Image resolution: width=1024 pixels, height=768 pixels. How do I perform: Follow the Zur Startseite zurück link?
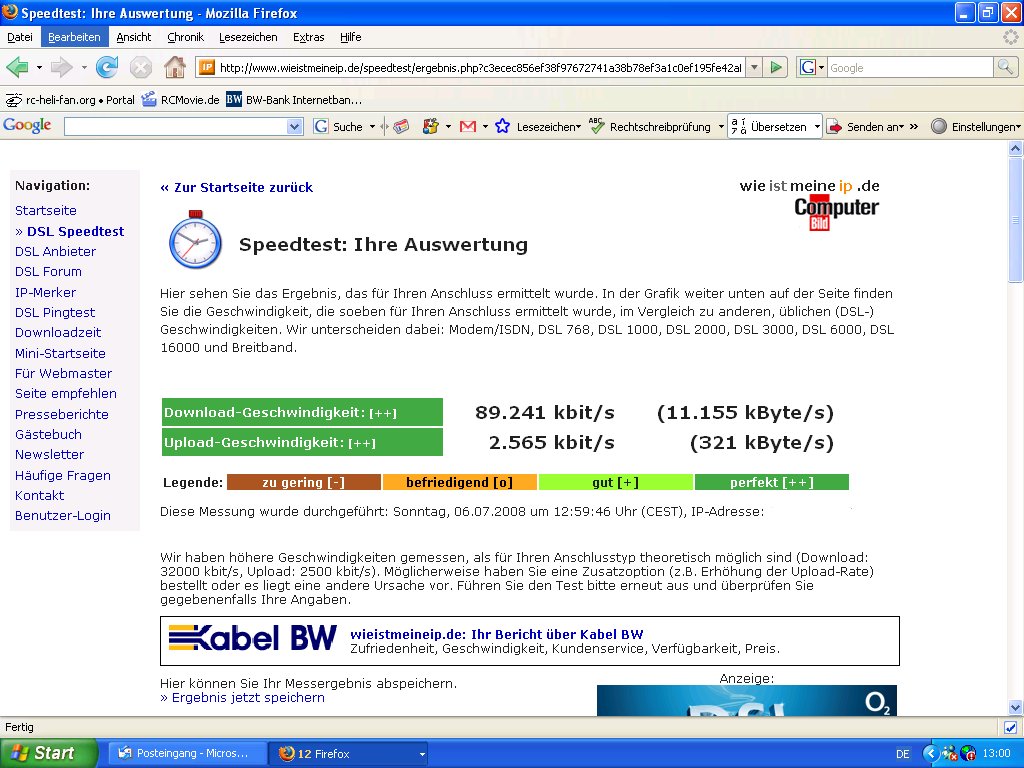coord(237,187)
